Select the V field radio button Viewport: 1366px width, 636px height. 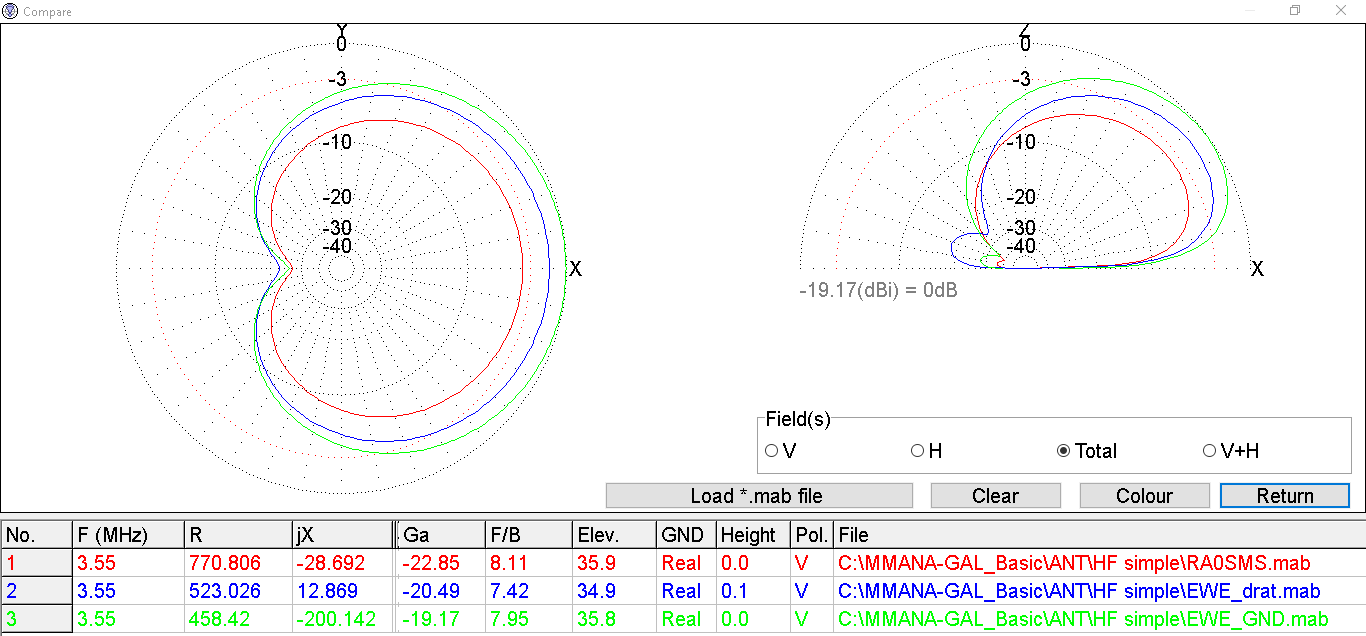(x=771, y=451)
